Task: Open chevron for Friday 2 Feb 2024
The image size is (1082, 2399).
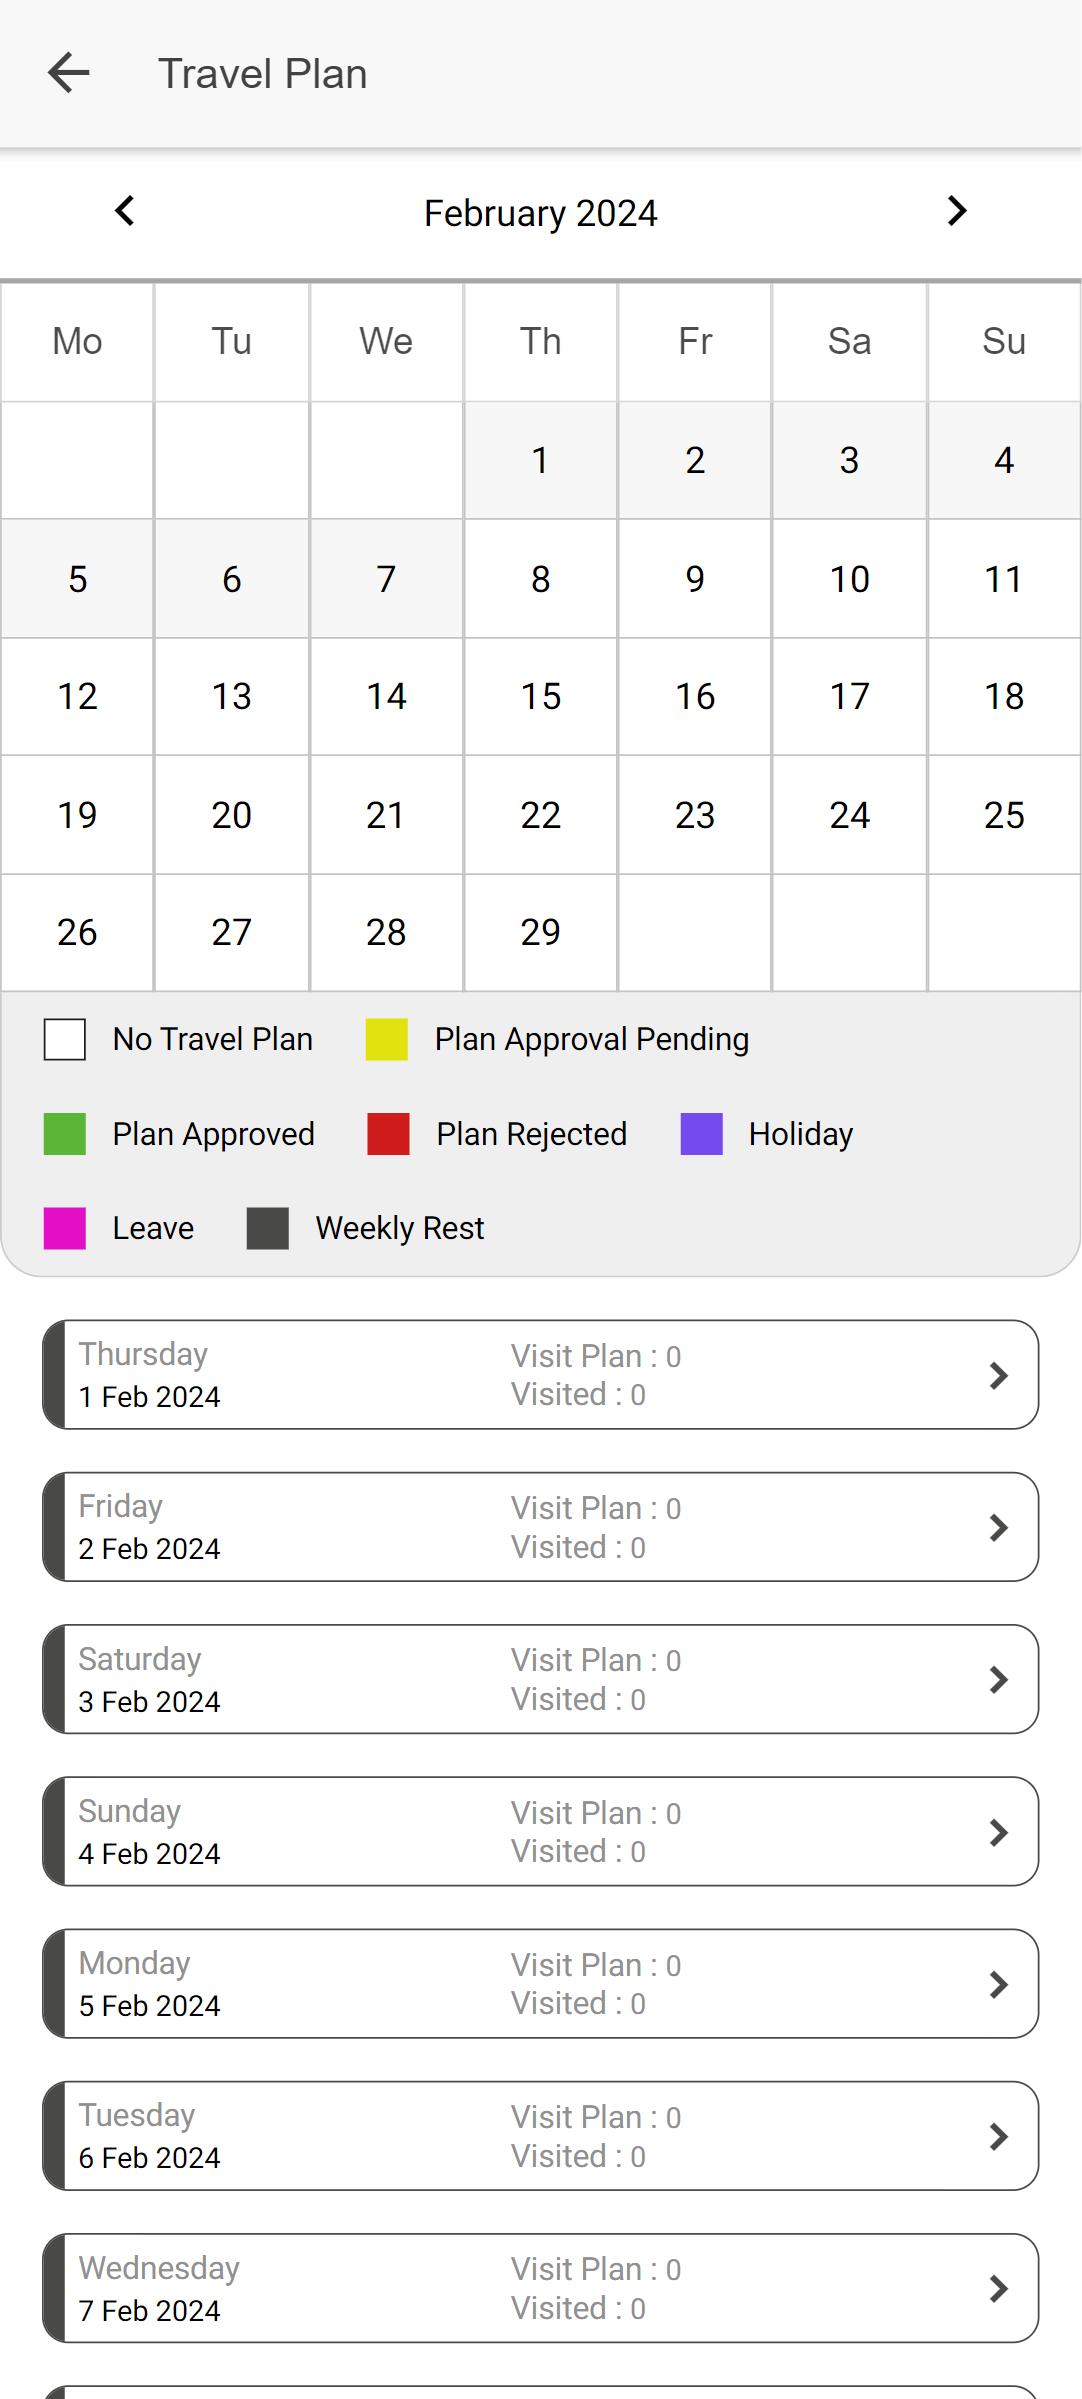Action: [x=998, y=1527]
